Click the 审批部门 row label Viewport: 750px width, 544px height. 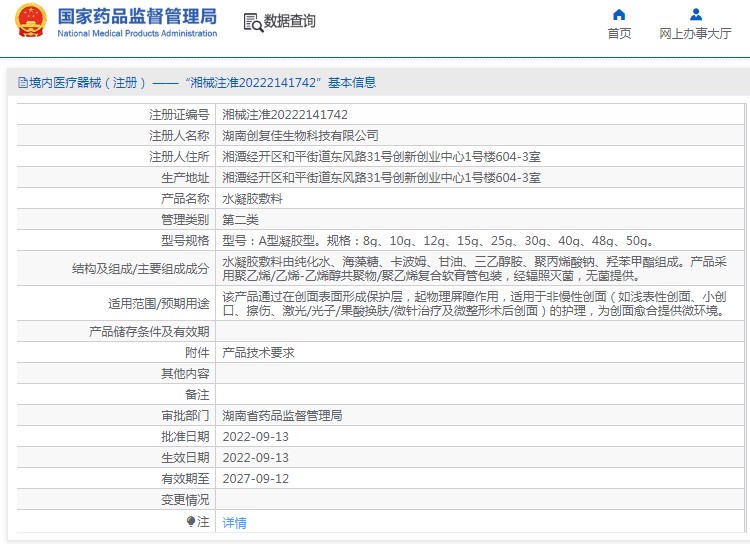coord(185,415)
